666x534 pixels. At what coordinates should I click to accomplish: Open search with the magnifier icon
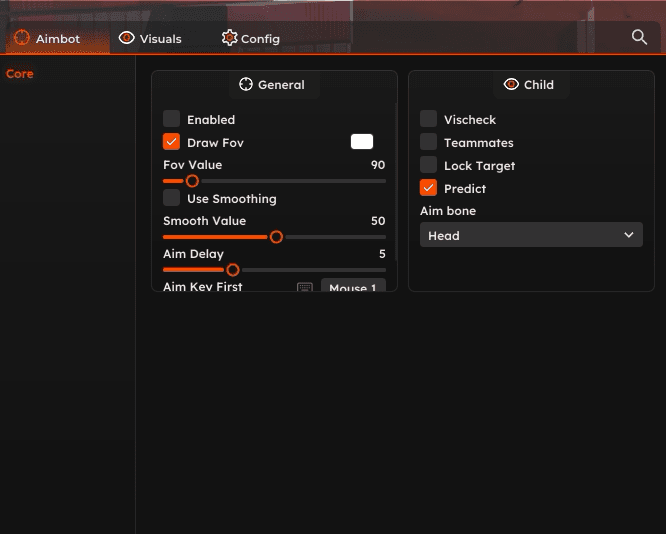click(639, 37)
